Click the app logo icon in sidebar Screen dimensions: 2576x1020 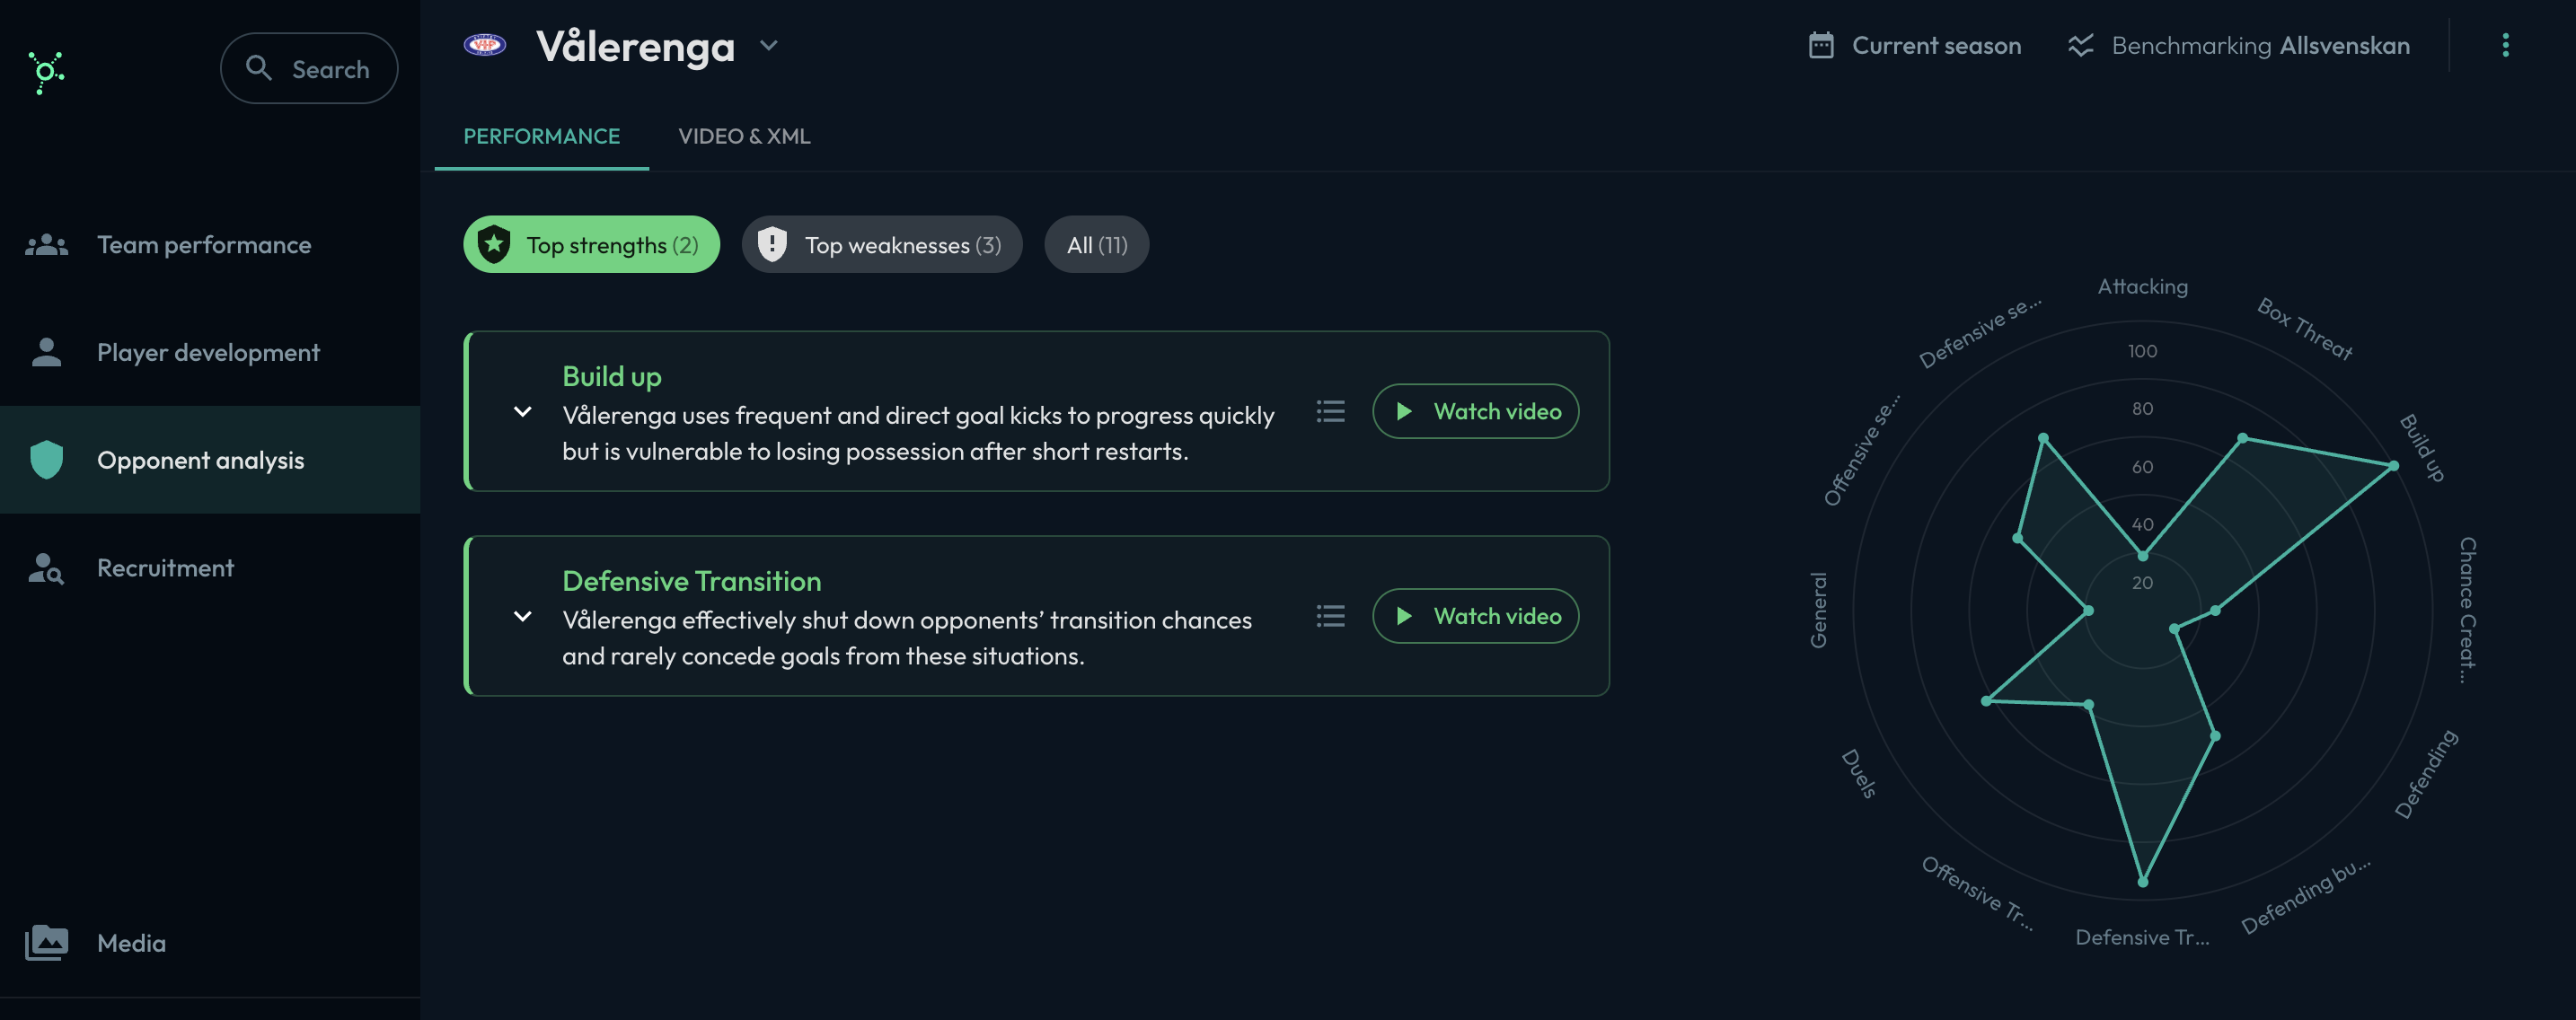click(46, 72)
